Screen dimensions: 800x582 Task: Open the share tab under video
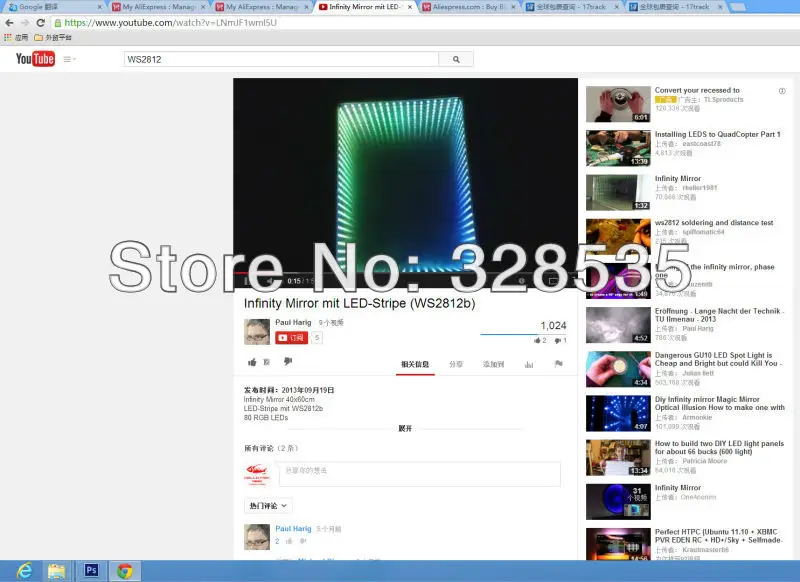coord(456,364)
